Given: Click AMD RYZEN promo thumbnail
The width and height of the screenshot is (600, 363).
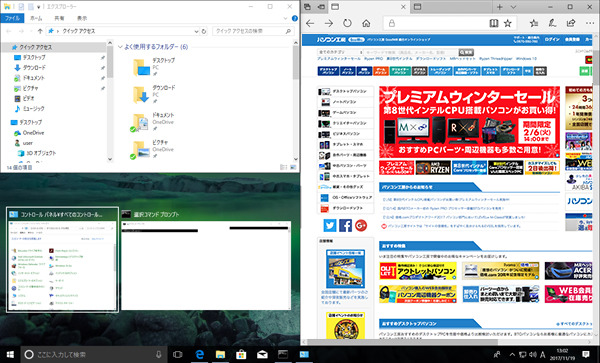Looking at the screenshot, I should 432,168.
